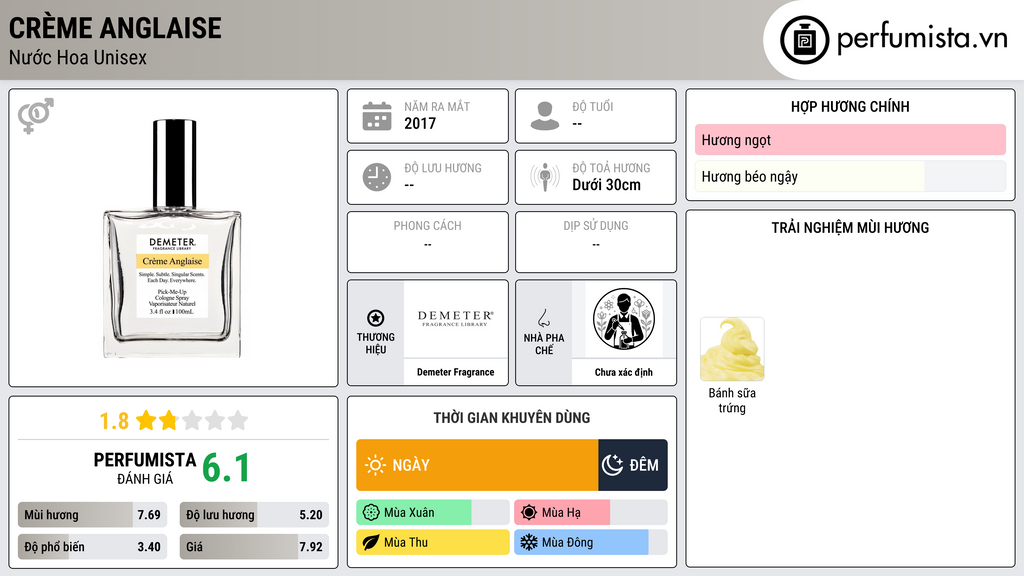The height and width of the screenshot is (576, 1024).
Task: Click the leaf icon for Mùa Thu
Action: pos(370,542)
